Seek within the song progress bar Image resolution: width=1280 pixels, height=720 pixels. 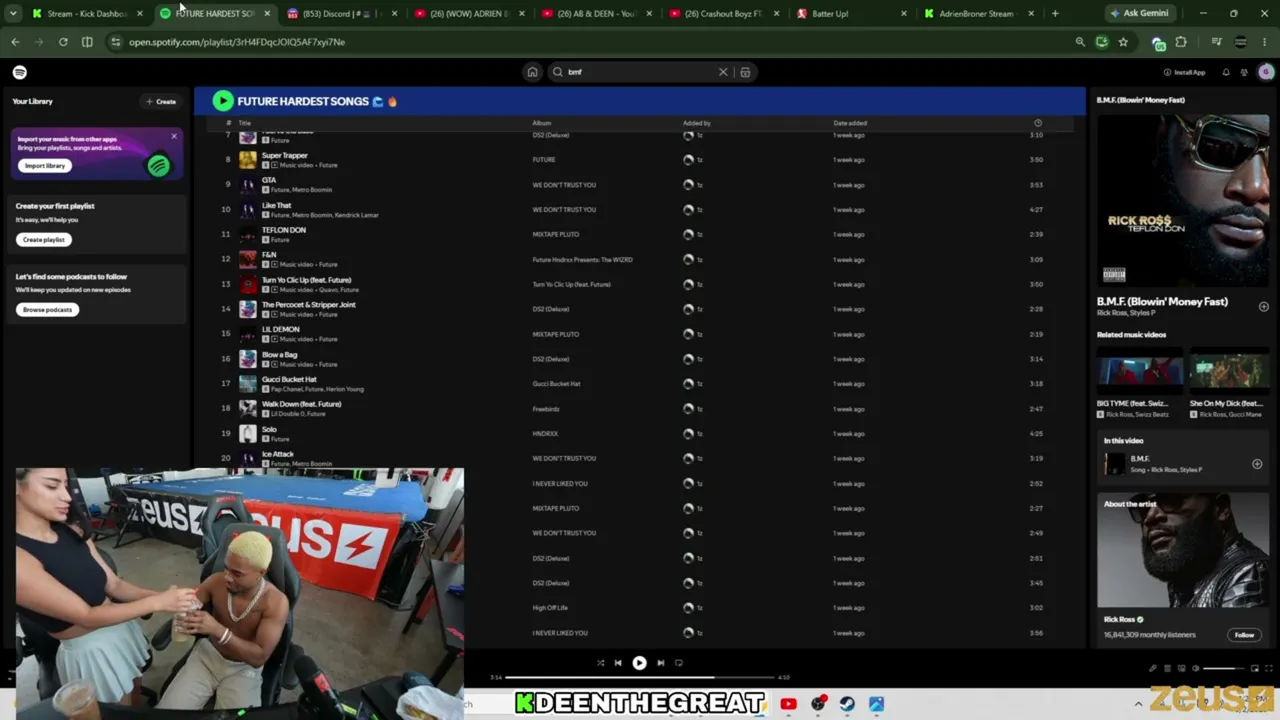pos(640,677)
